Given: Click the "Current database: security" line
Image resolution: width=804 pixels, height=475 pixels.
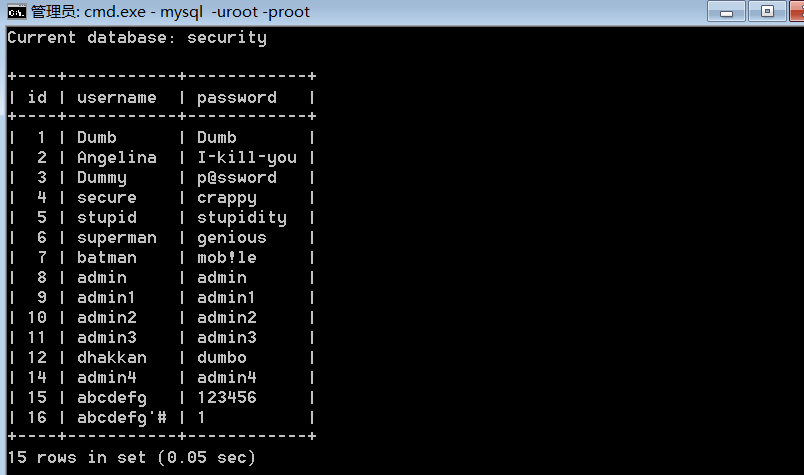Looking at the screenshot, I should pyautogui.click(x=137, y=38).
